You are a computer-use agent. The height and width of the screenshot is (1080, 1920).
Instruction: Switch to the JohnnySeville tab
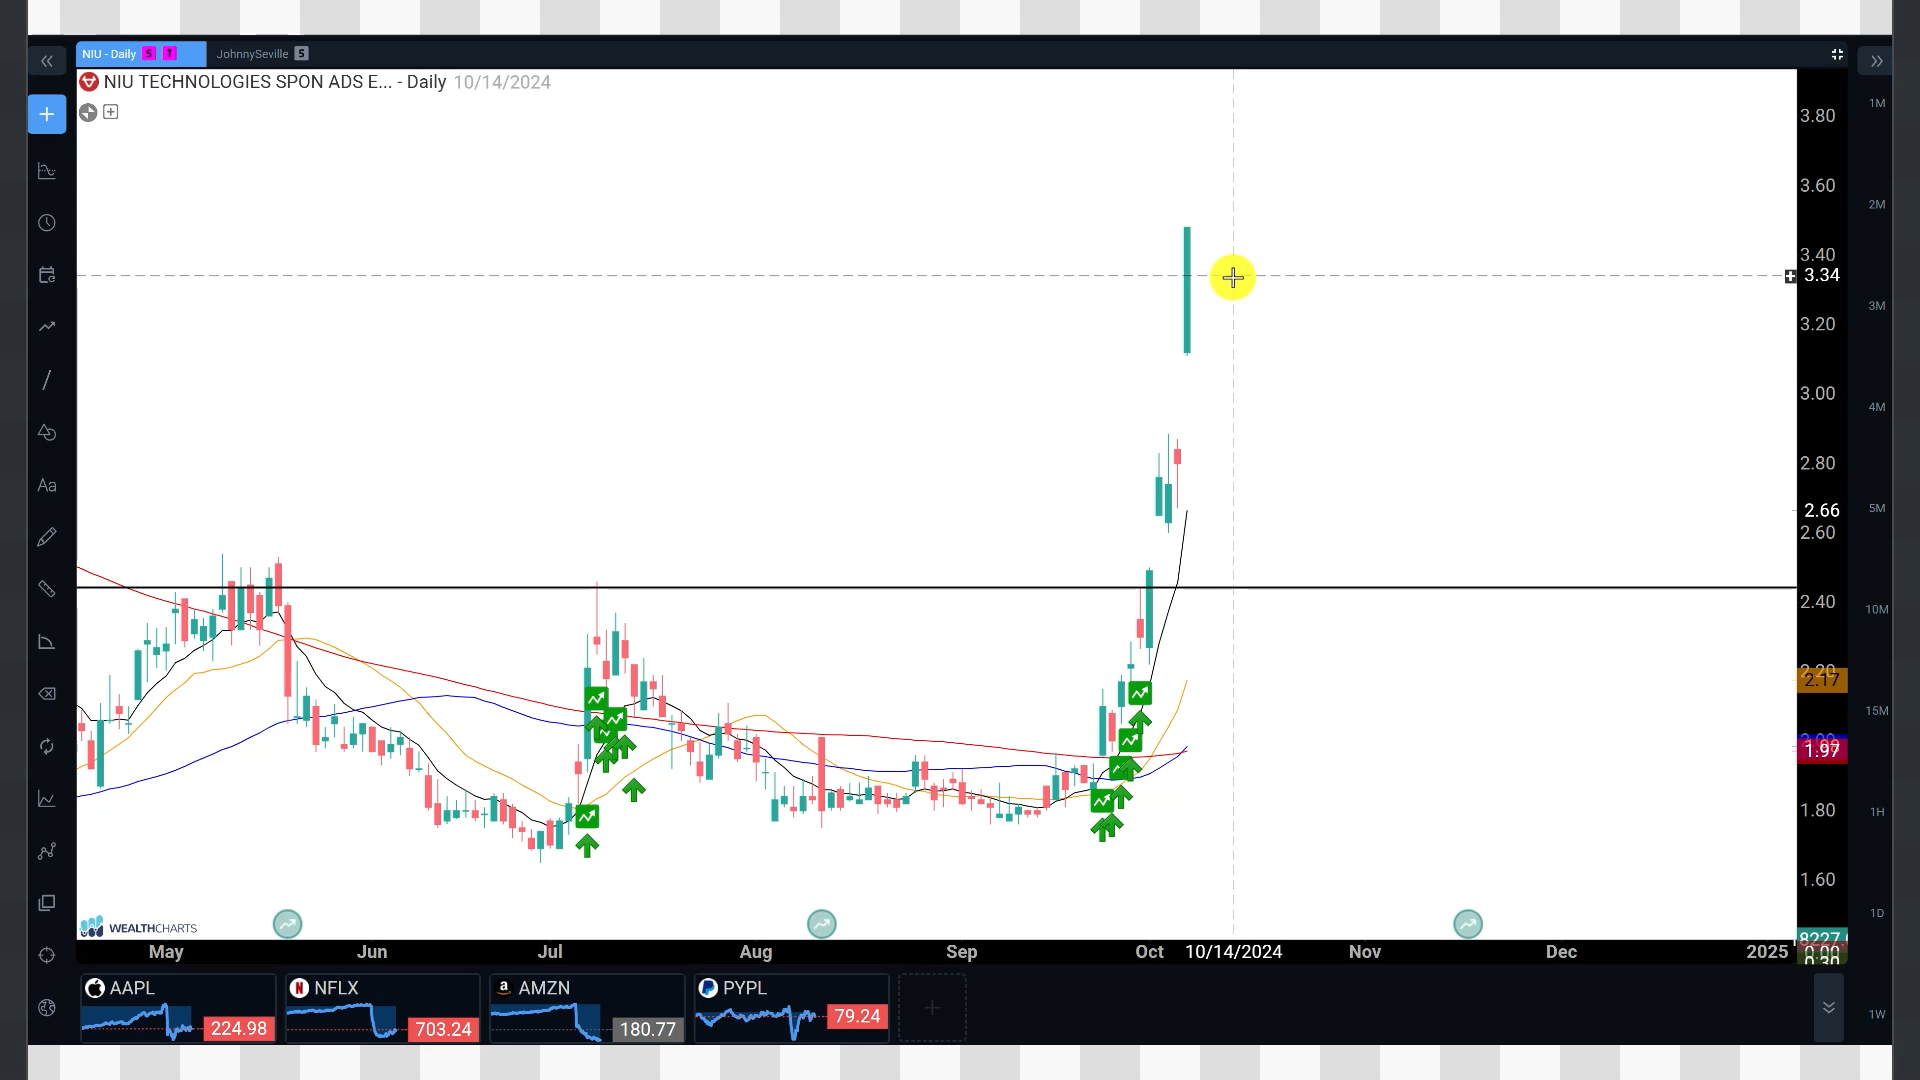[x=262, y=54]
